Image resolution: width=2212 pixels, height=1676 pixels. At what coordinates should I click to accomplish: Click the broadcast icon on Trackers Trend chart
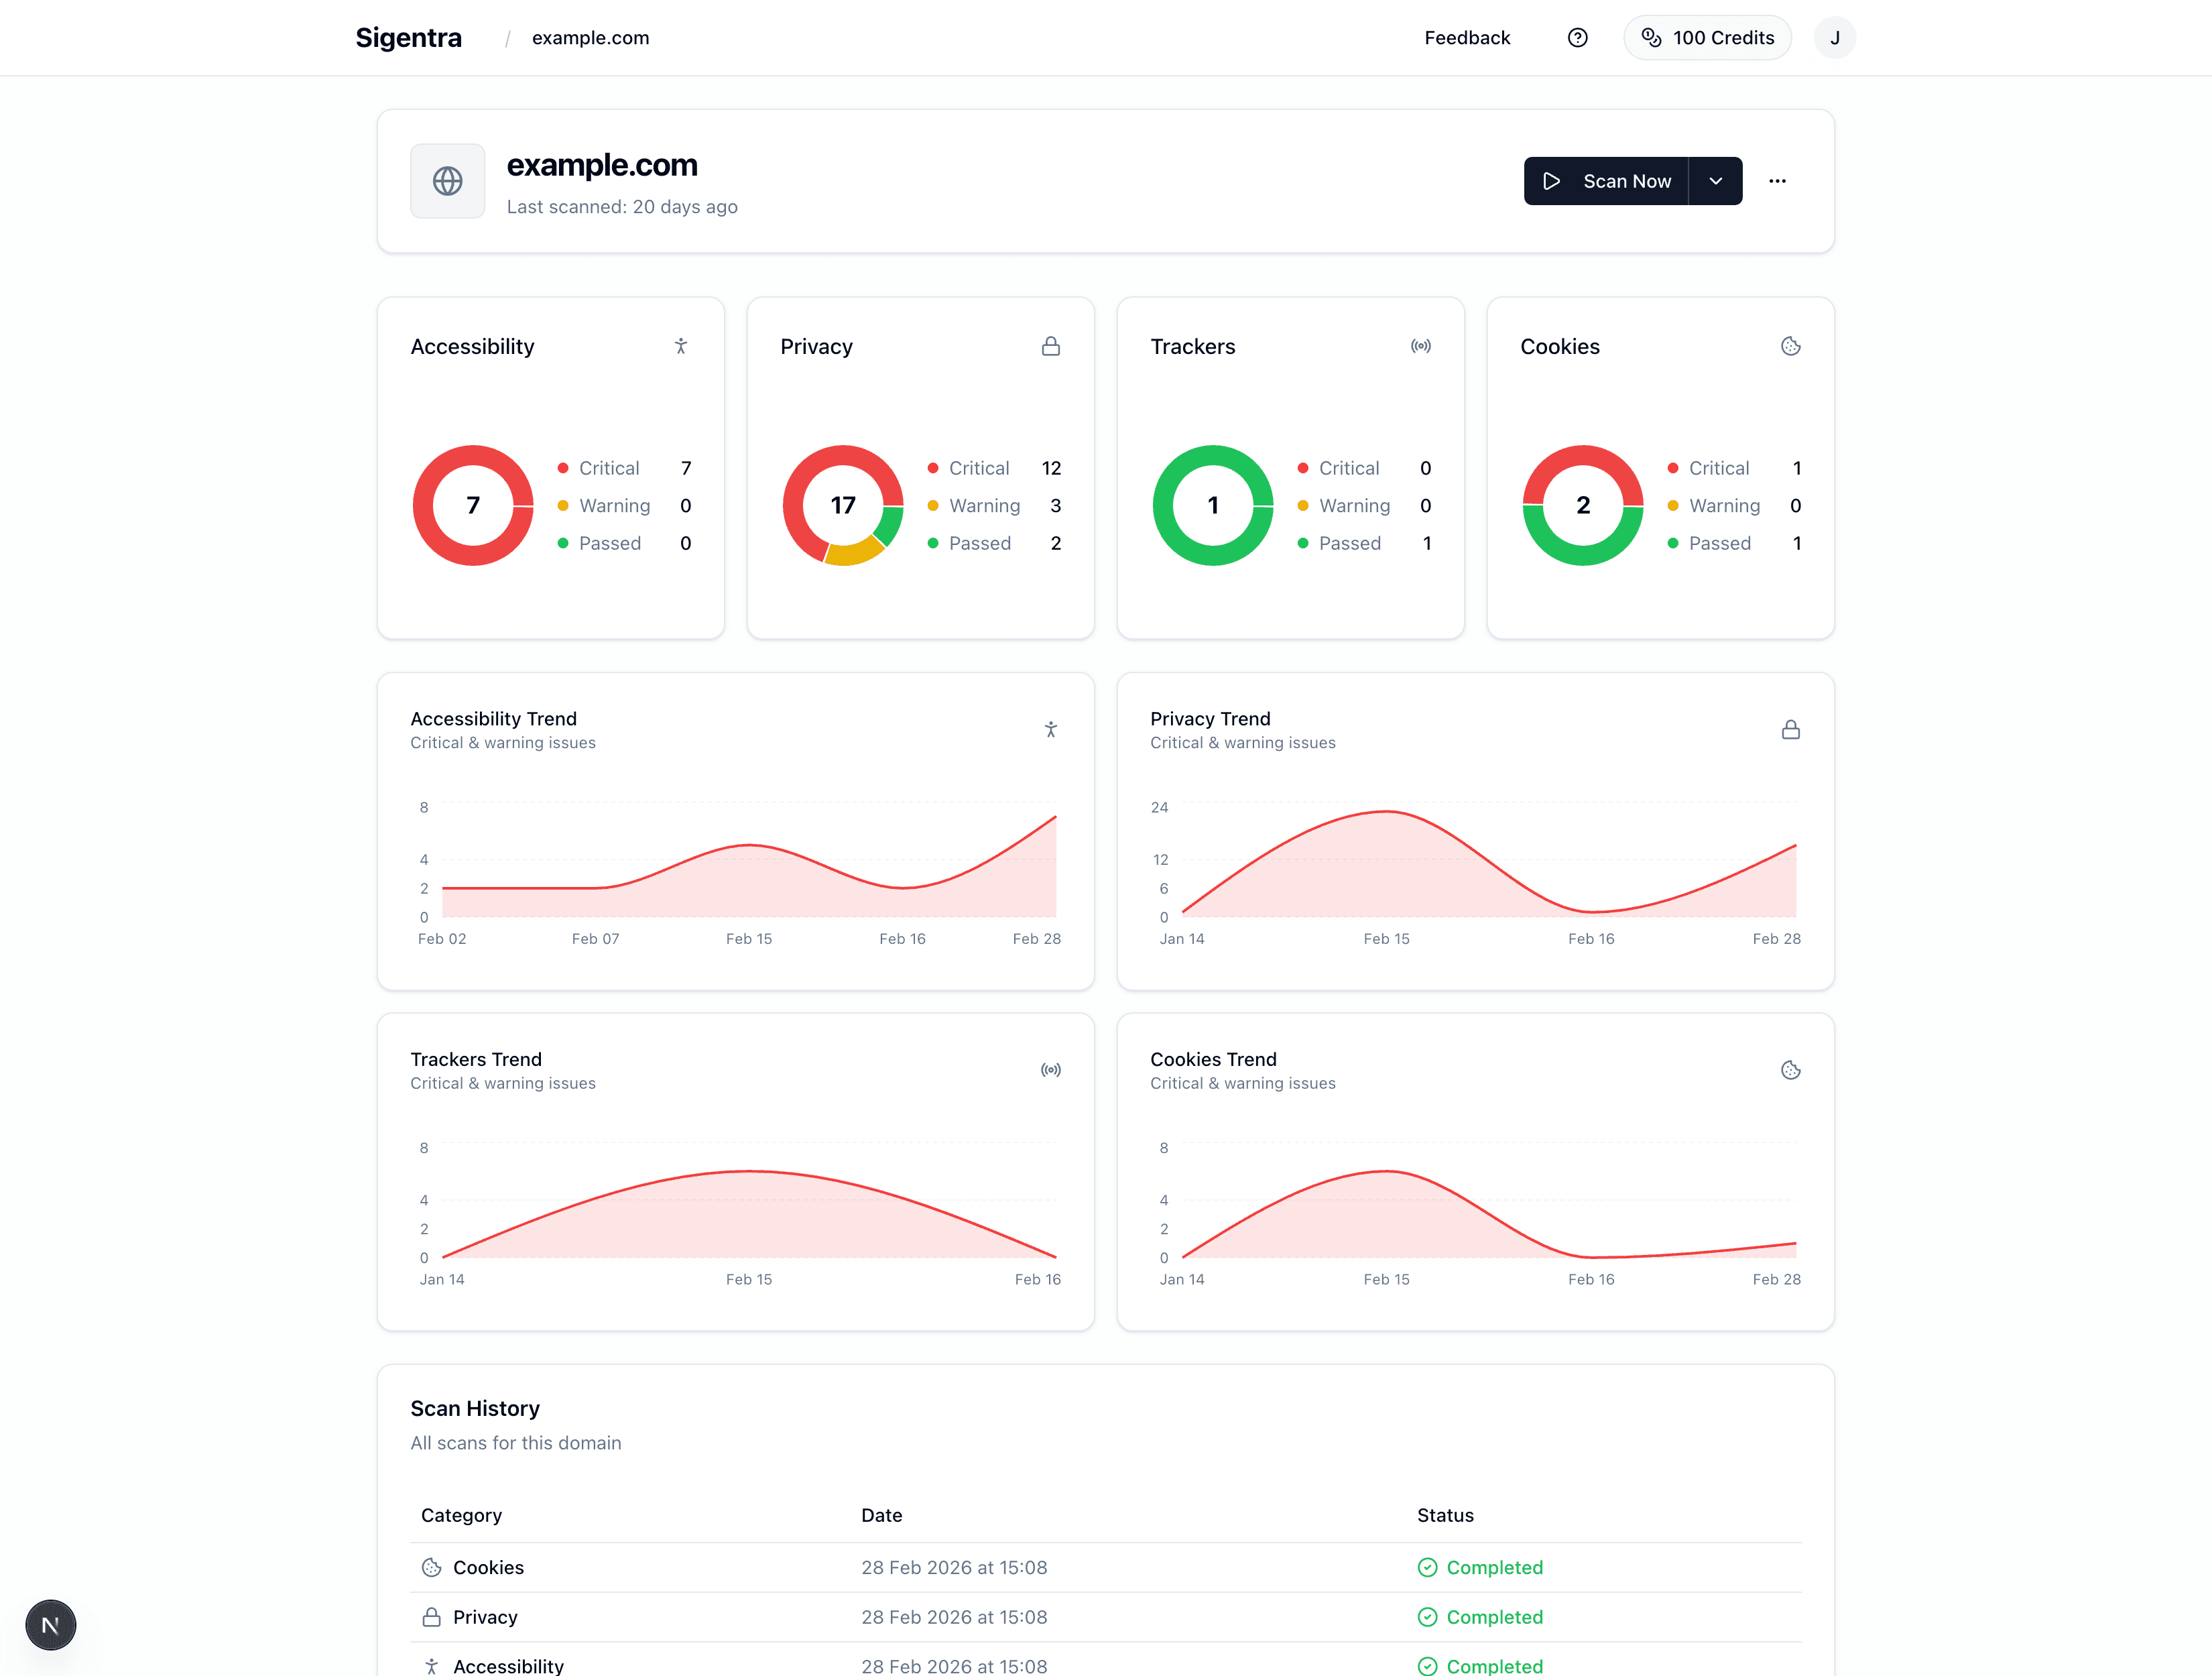click(1051, 1069)
